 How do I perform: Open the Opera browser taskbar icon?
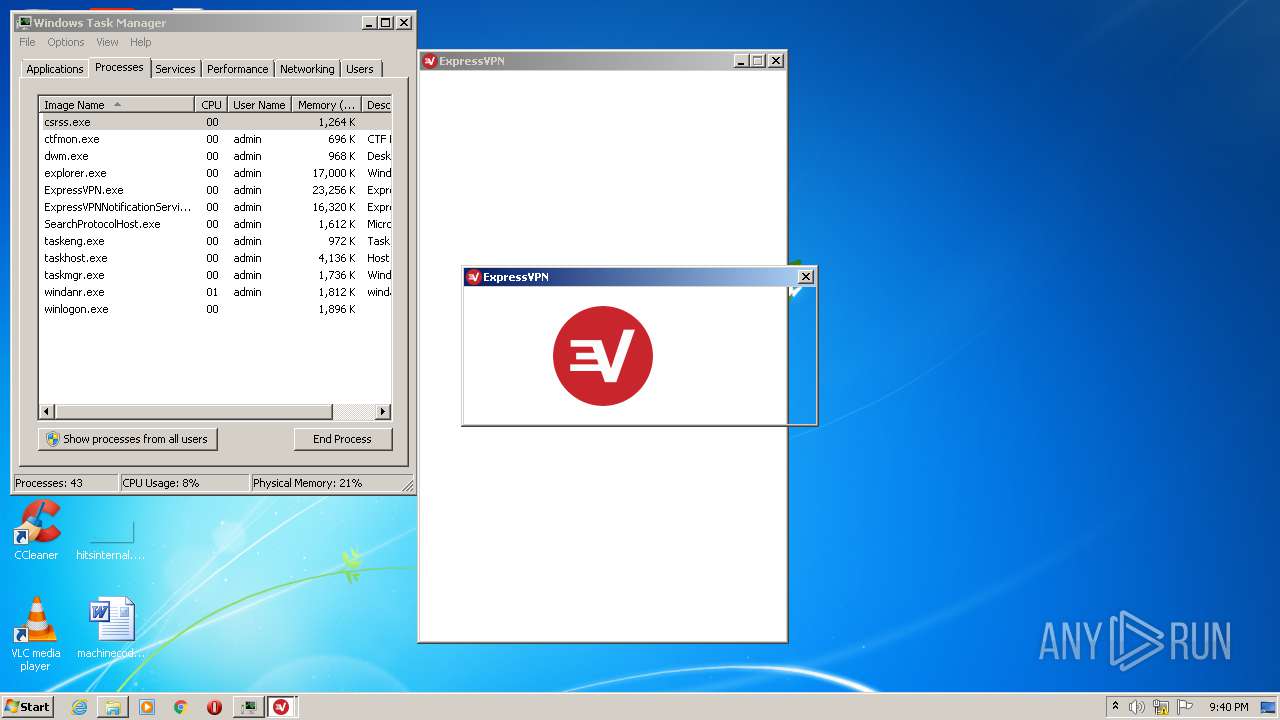(x=214, y=707)
